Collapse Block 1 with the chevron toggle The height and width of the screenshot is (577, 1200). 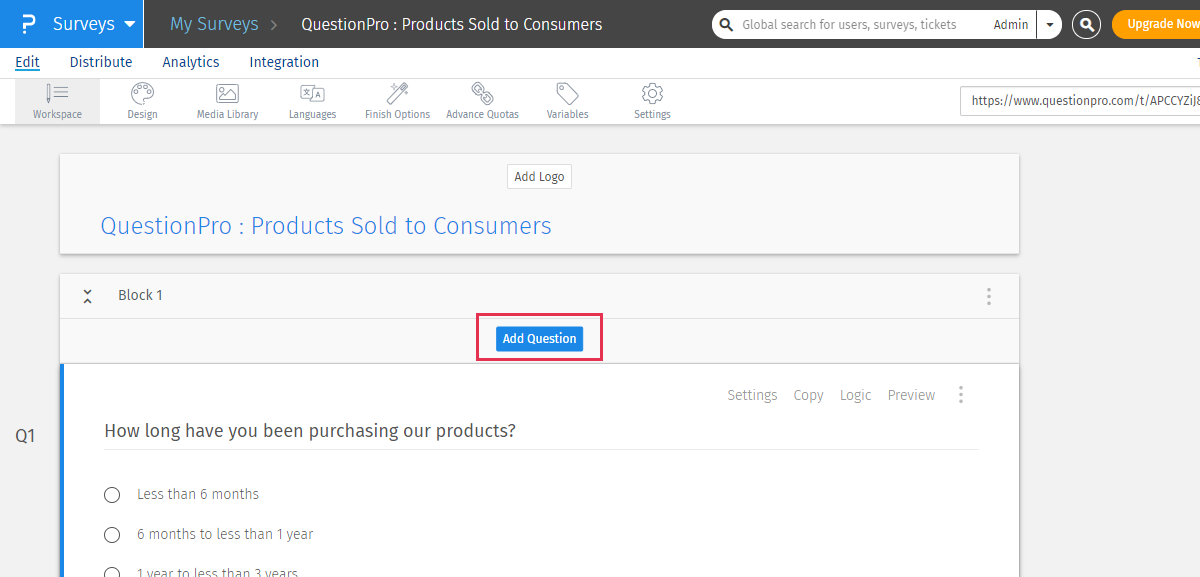point(88,296)
